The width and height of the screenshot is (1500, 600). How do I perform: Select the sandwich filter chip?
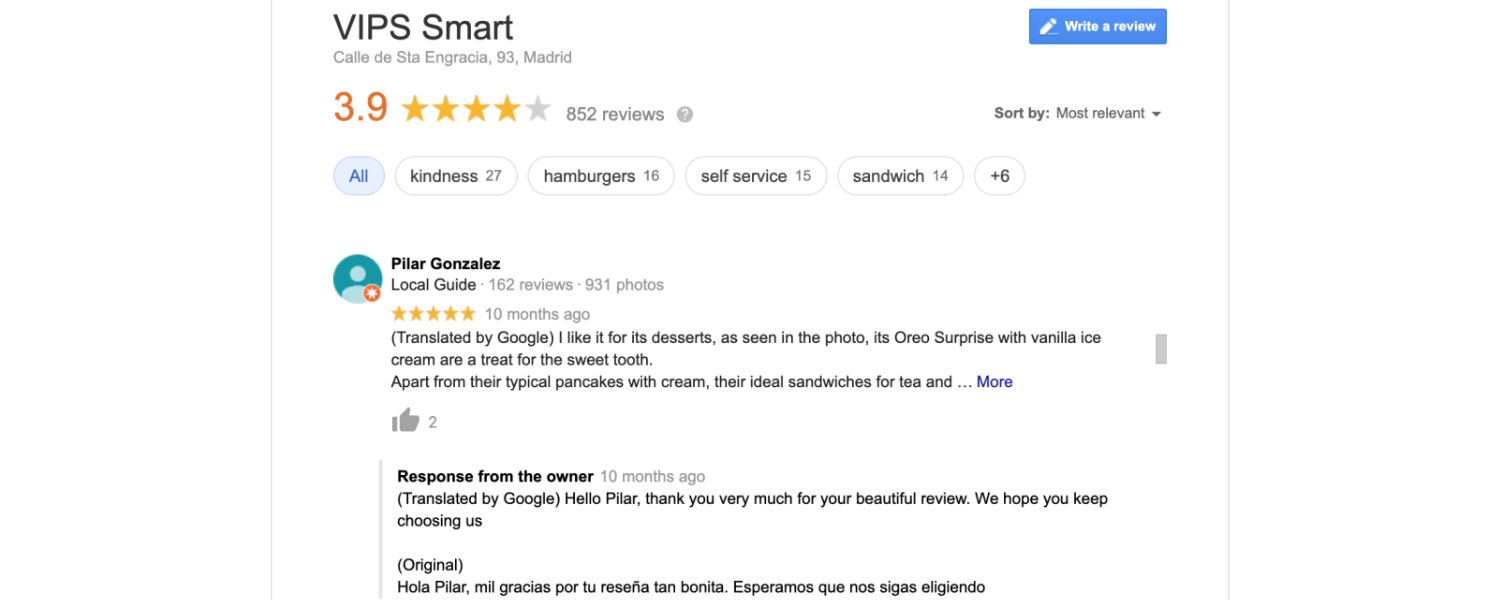pyautogui.click(x=899, y=175)
